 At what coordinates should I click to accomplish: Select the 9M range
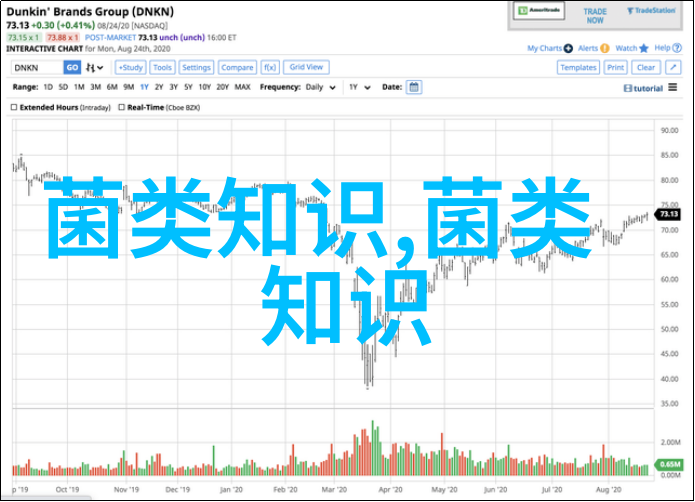pos(129,87)
